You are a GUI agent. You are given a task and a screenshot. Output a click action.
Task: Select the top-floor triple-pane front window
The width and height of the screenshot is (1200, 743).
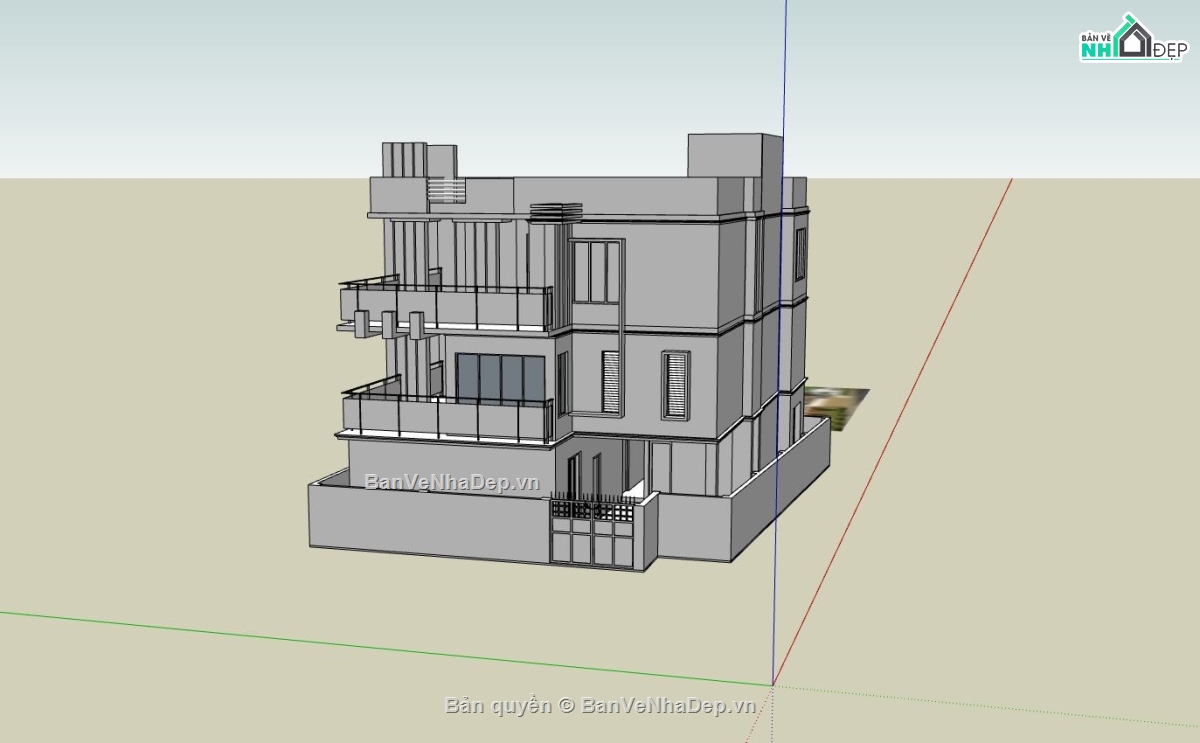[596, 272]
